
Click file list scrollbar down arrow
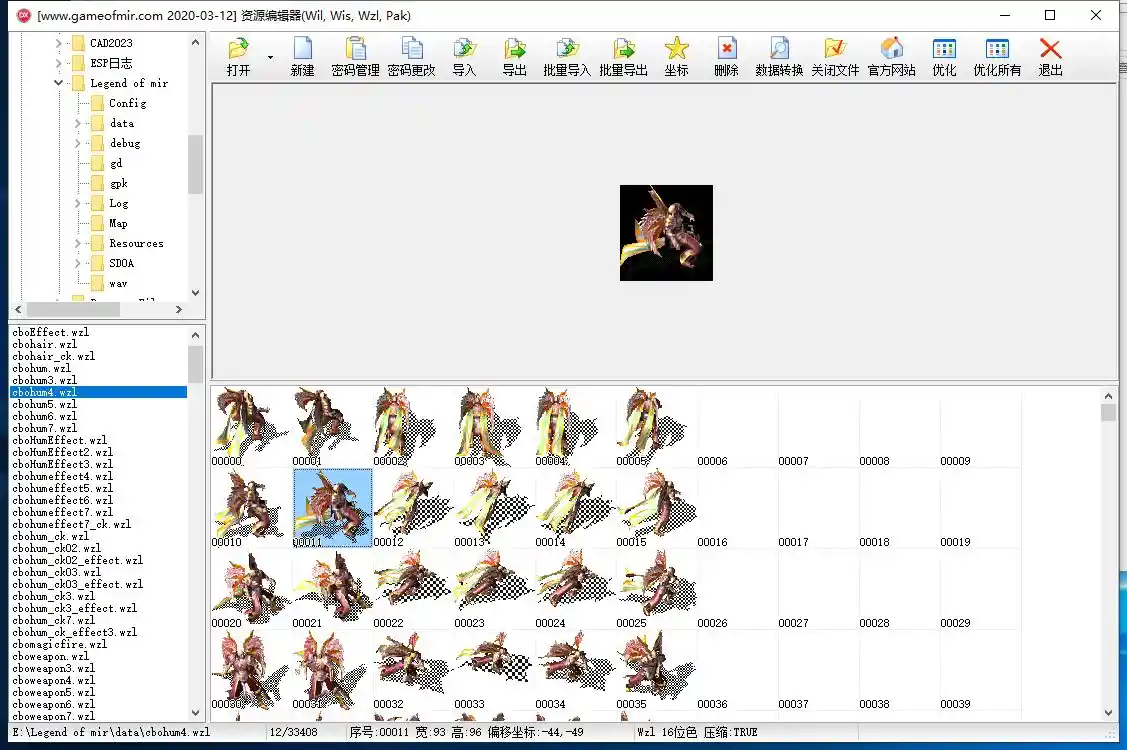tap(196, 713)
